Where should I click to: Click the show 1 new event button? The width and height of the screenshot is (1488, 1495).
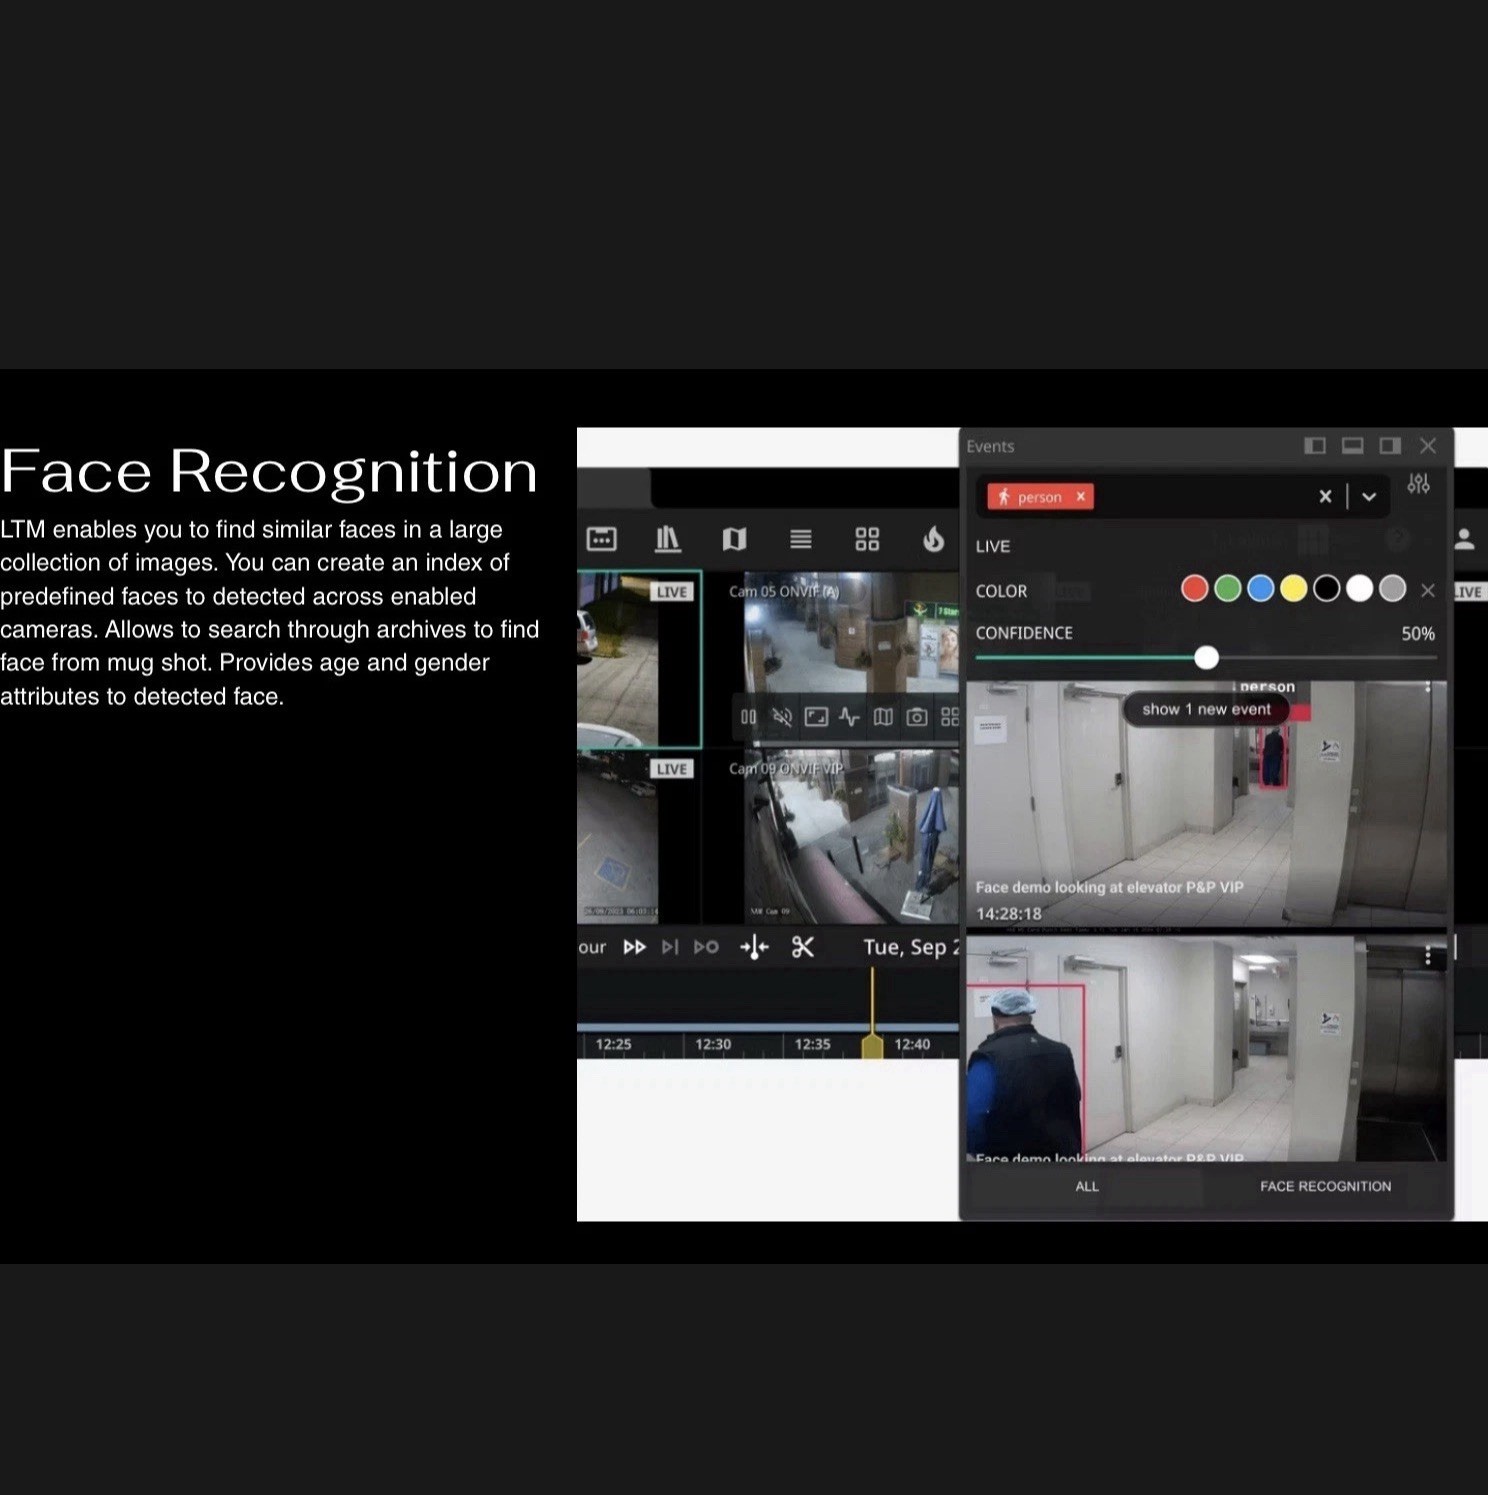(x=1206, y=709)
